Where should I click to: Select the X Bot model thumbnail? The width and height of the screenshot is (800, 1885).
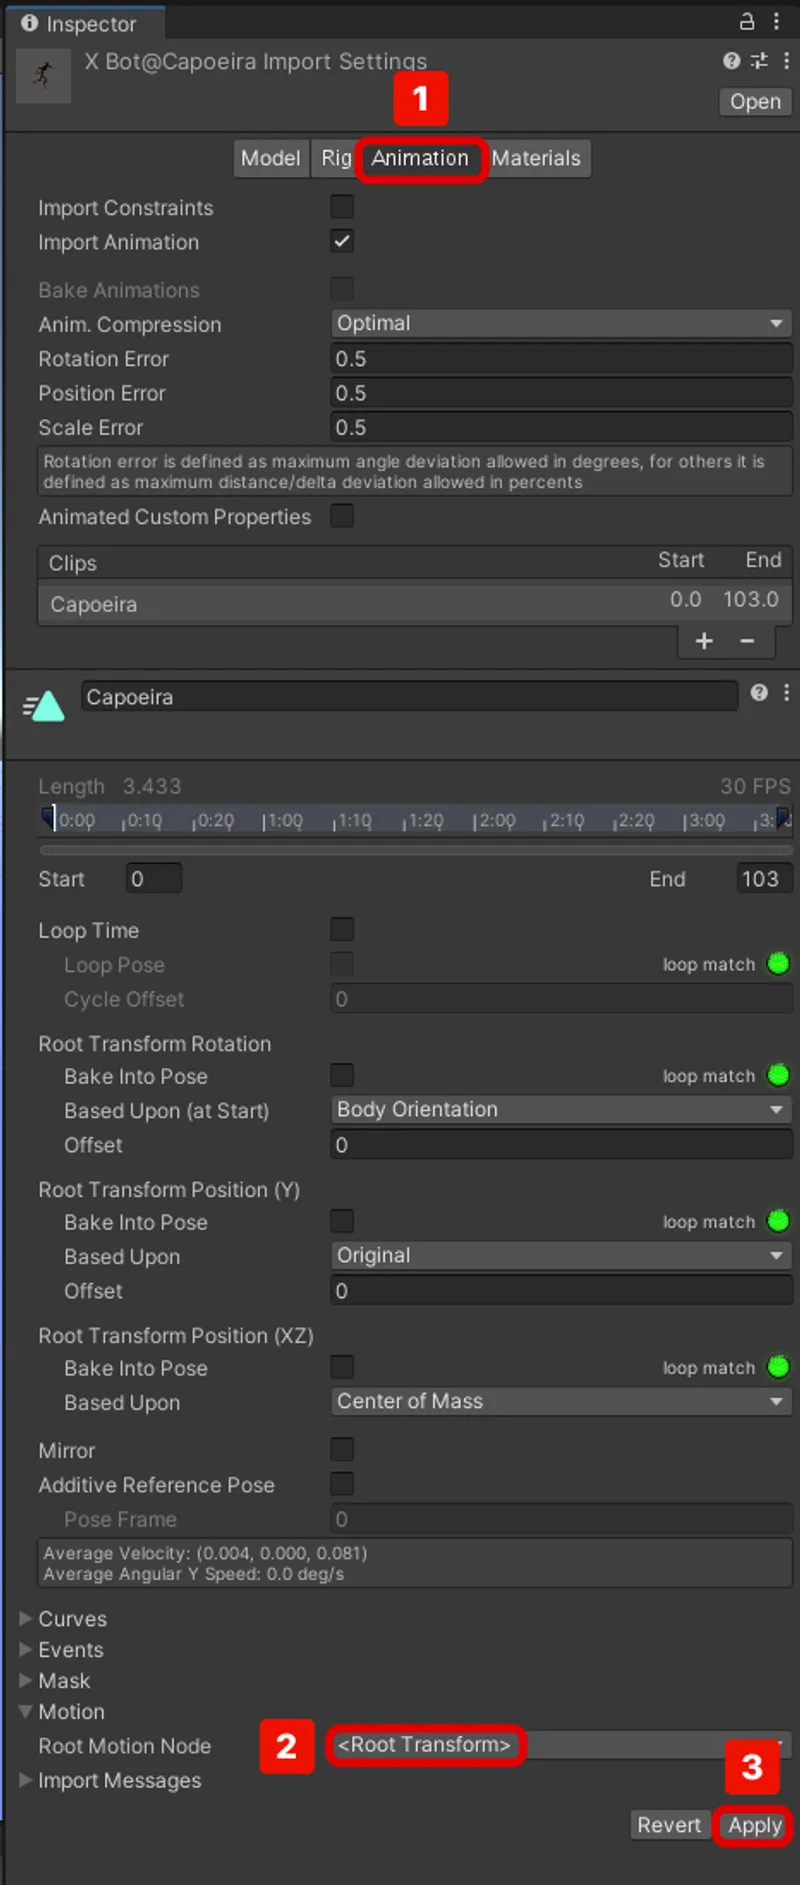click(x=42, y=76)
